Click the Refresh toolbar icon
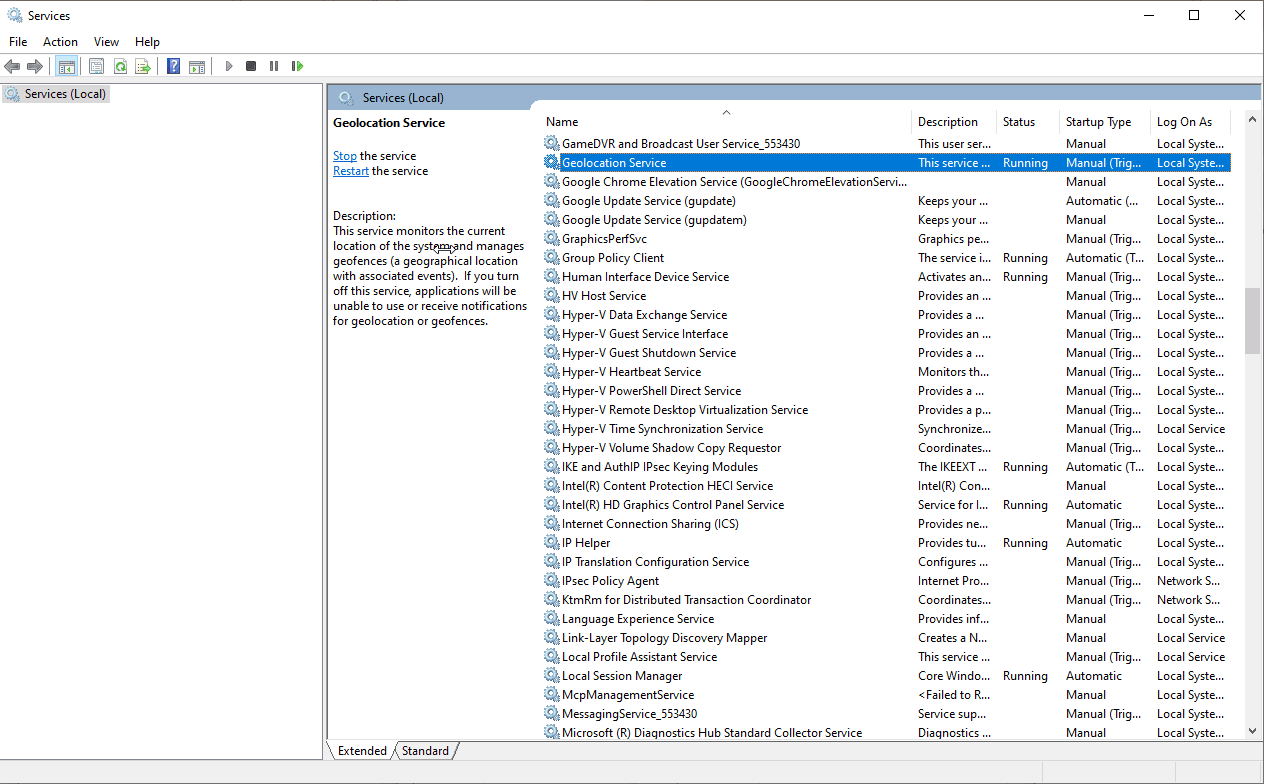This screenshot has width=1264, height=784. point(120,67)
